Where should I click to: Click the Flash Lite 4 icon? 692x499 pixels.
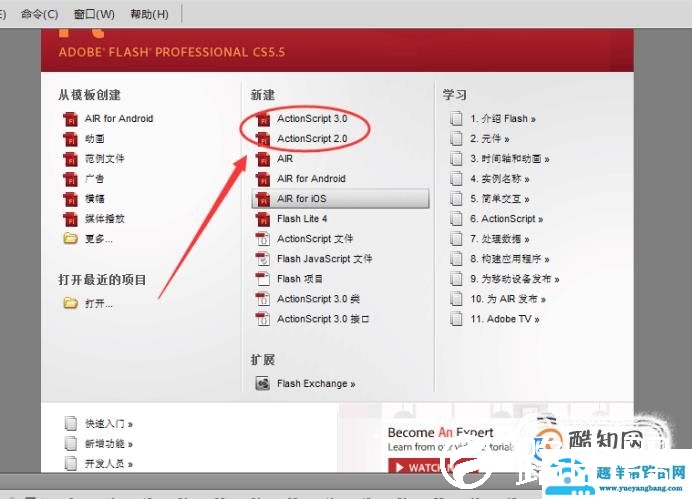[x=263, y=219]
